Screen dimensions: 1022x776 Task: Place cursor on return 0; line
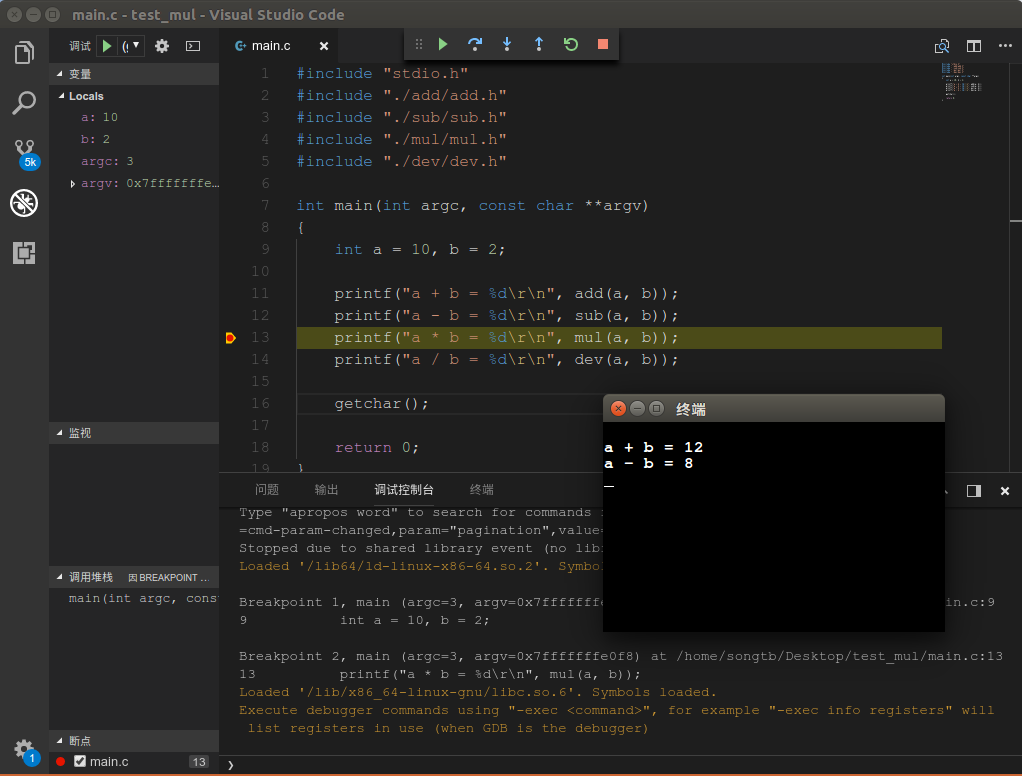376,448
